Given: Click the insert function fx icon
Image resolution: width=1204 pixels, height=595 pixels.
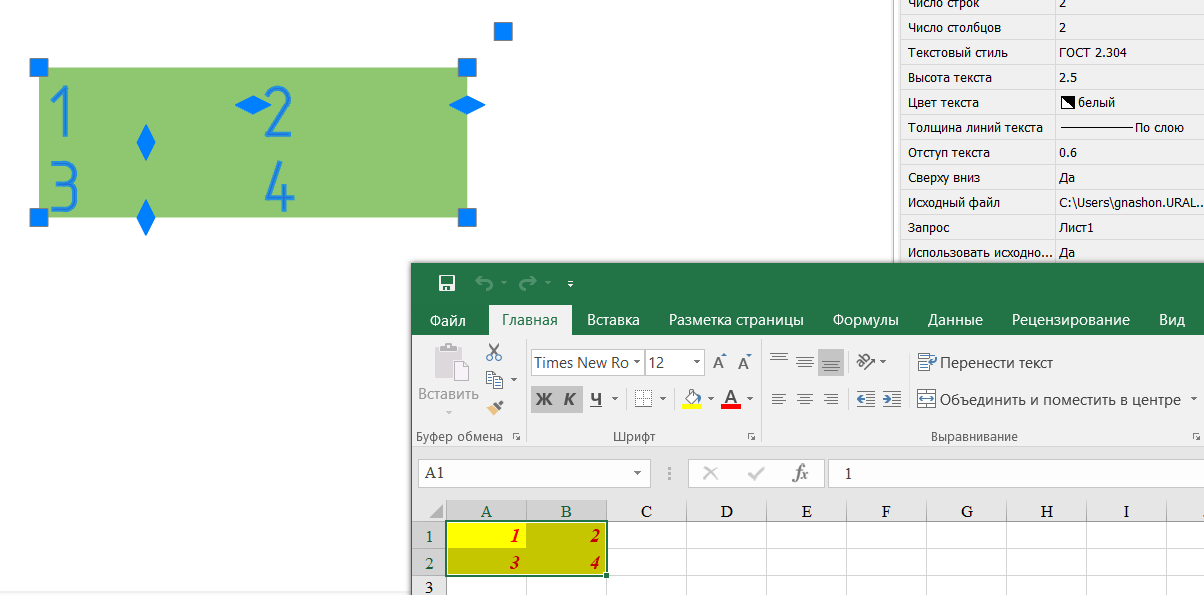Looking at the screenshot, I should pyautogui.click(x=800, y=473).
